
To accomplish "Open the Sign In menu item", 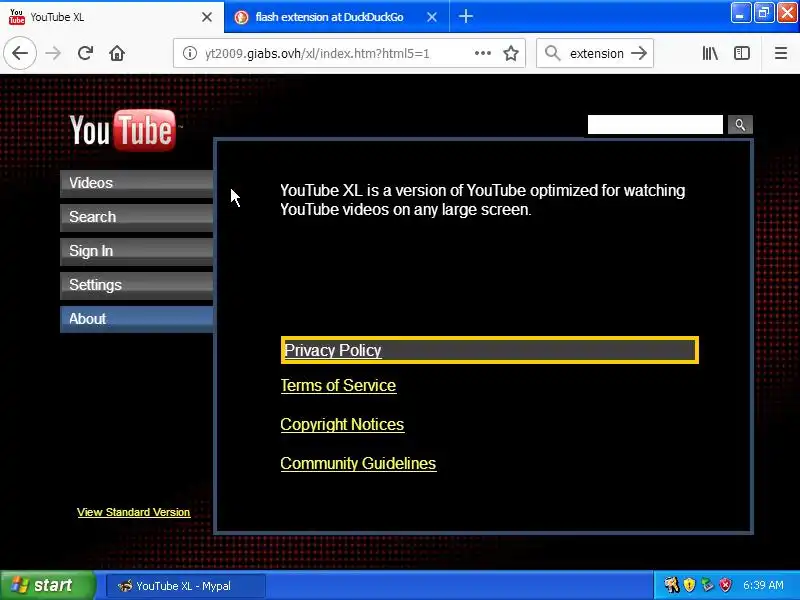I will [x=137, y=251].
